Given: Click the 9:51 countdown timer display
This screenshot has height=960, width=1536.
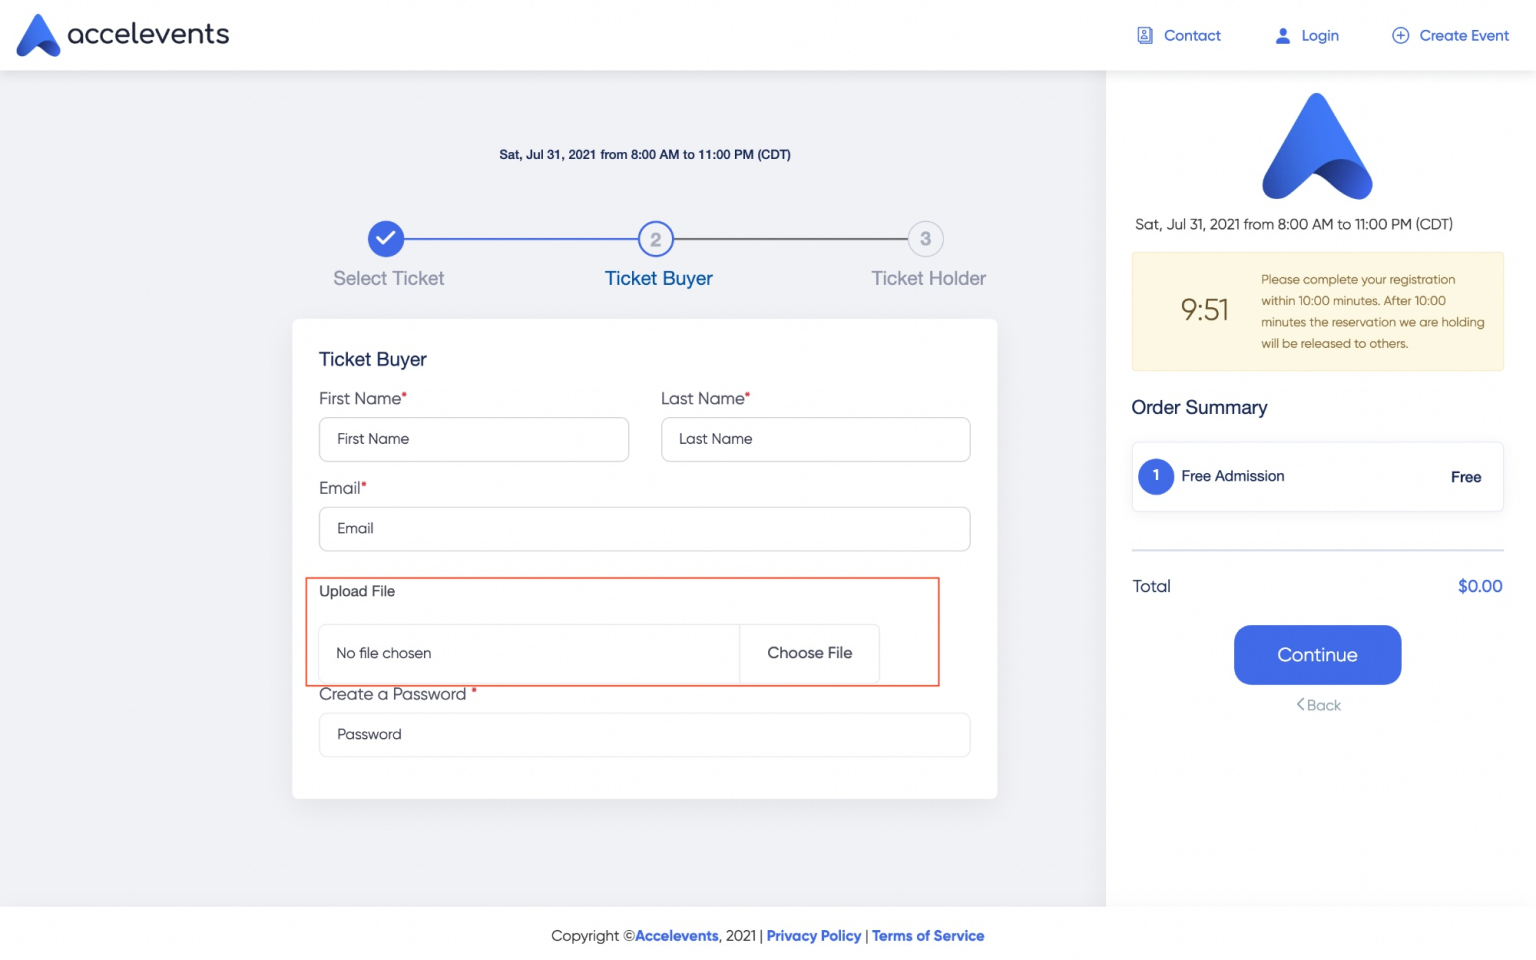Looking at the screenshot, I should [x=1204, y=311].
